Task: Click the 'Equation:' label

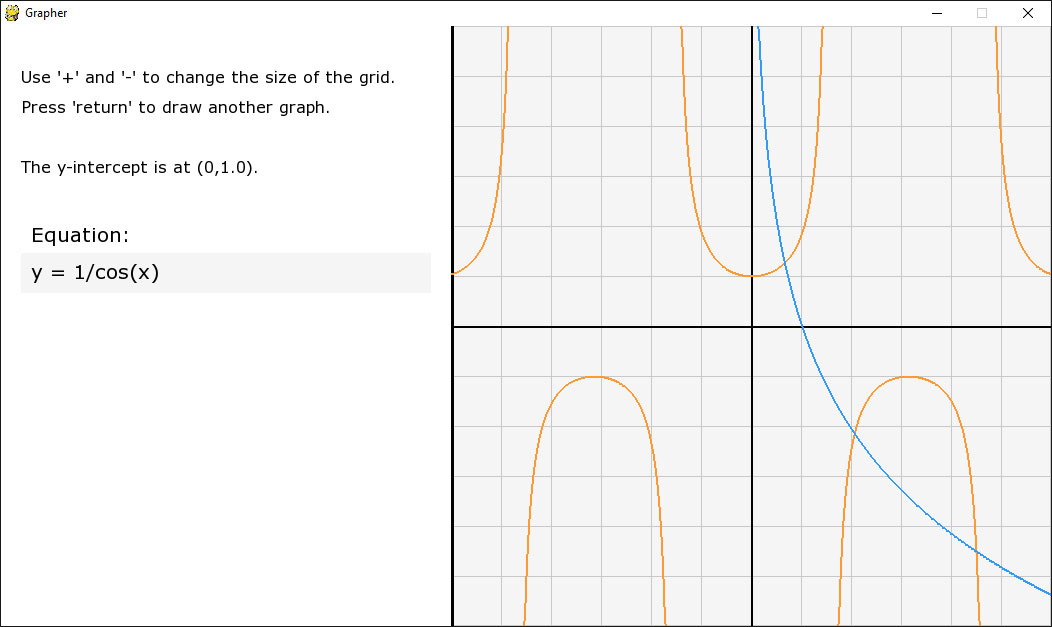Action: click(80, 235)
